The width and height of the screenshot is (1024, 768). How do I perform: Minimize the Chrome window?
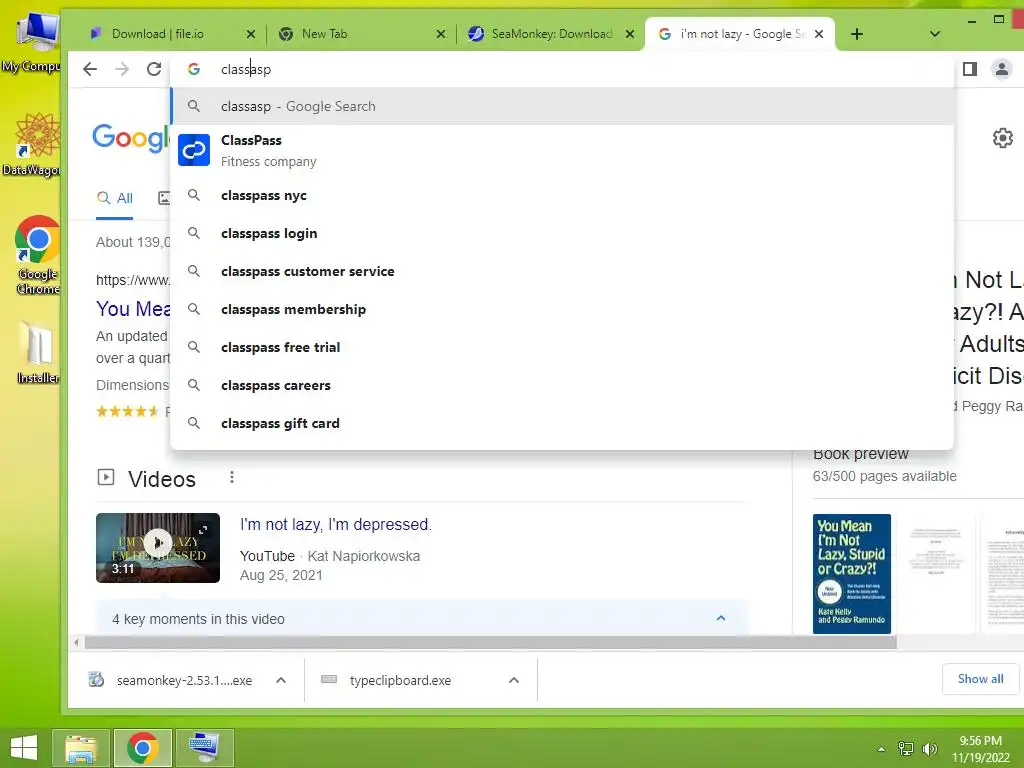[x=972, y=21]
